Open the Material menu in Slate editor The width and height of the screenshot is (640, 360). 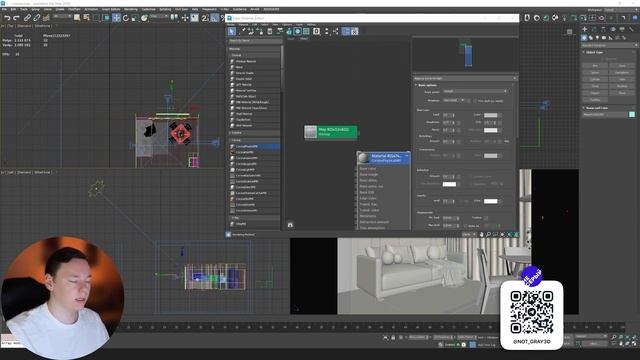coord(243,24)
